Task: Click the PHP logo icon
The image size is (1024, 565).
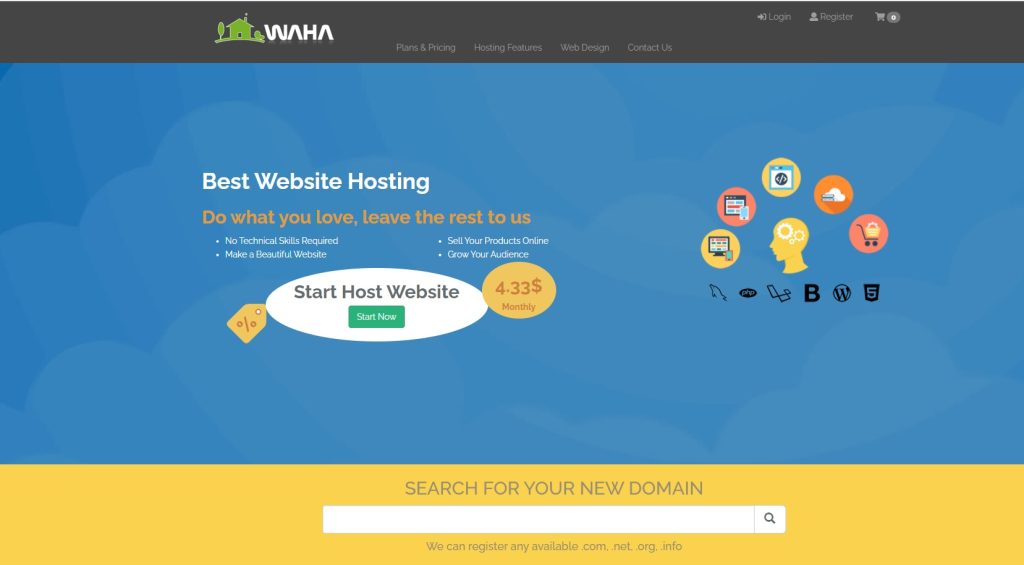Action: [x=748, y=293]
